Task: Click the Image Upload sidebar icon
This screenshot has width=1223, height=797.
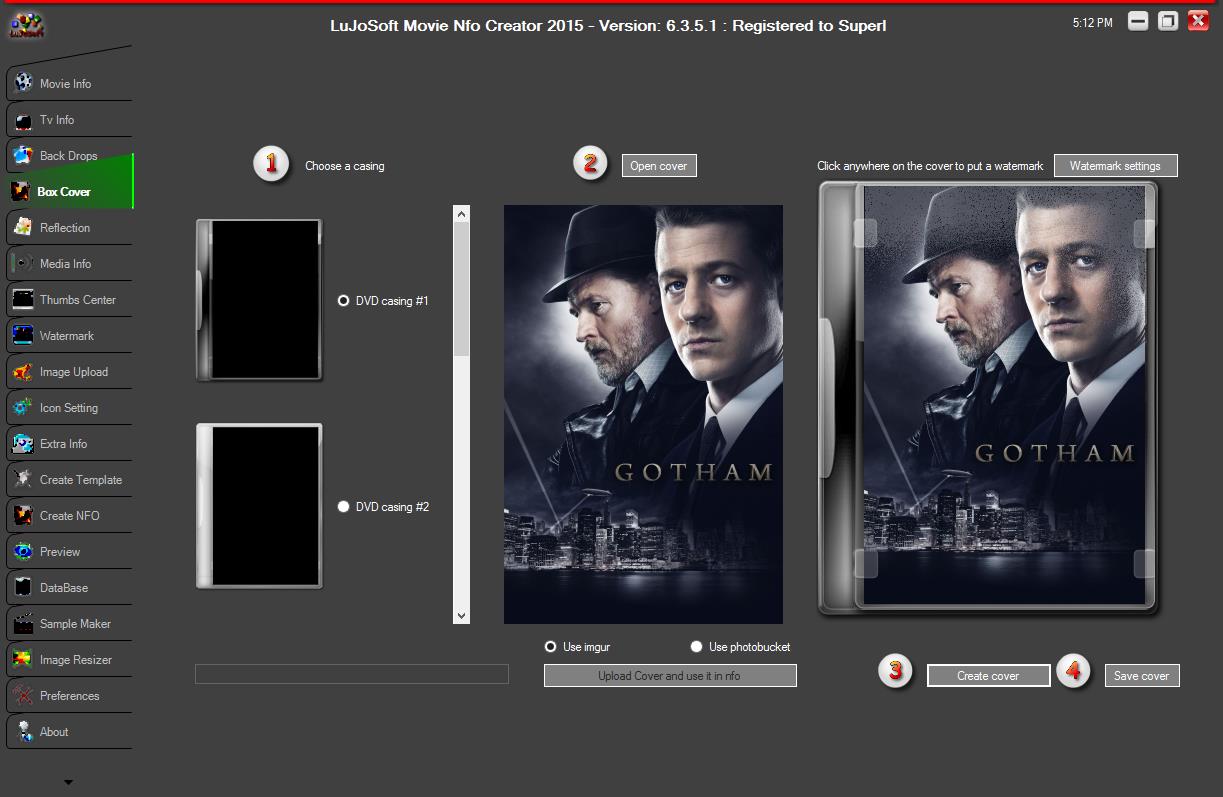Action: coord(23,372)
